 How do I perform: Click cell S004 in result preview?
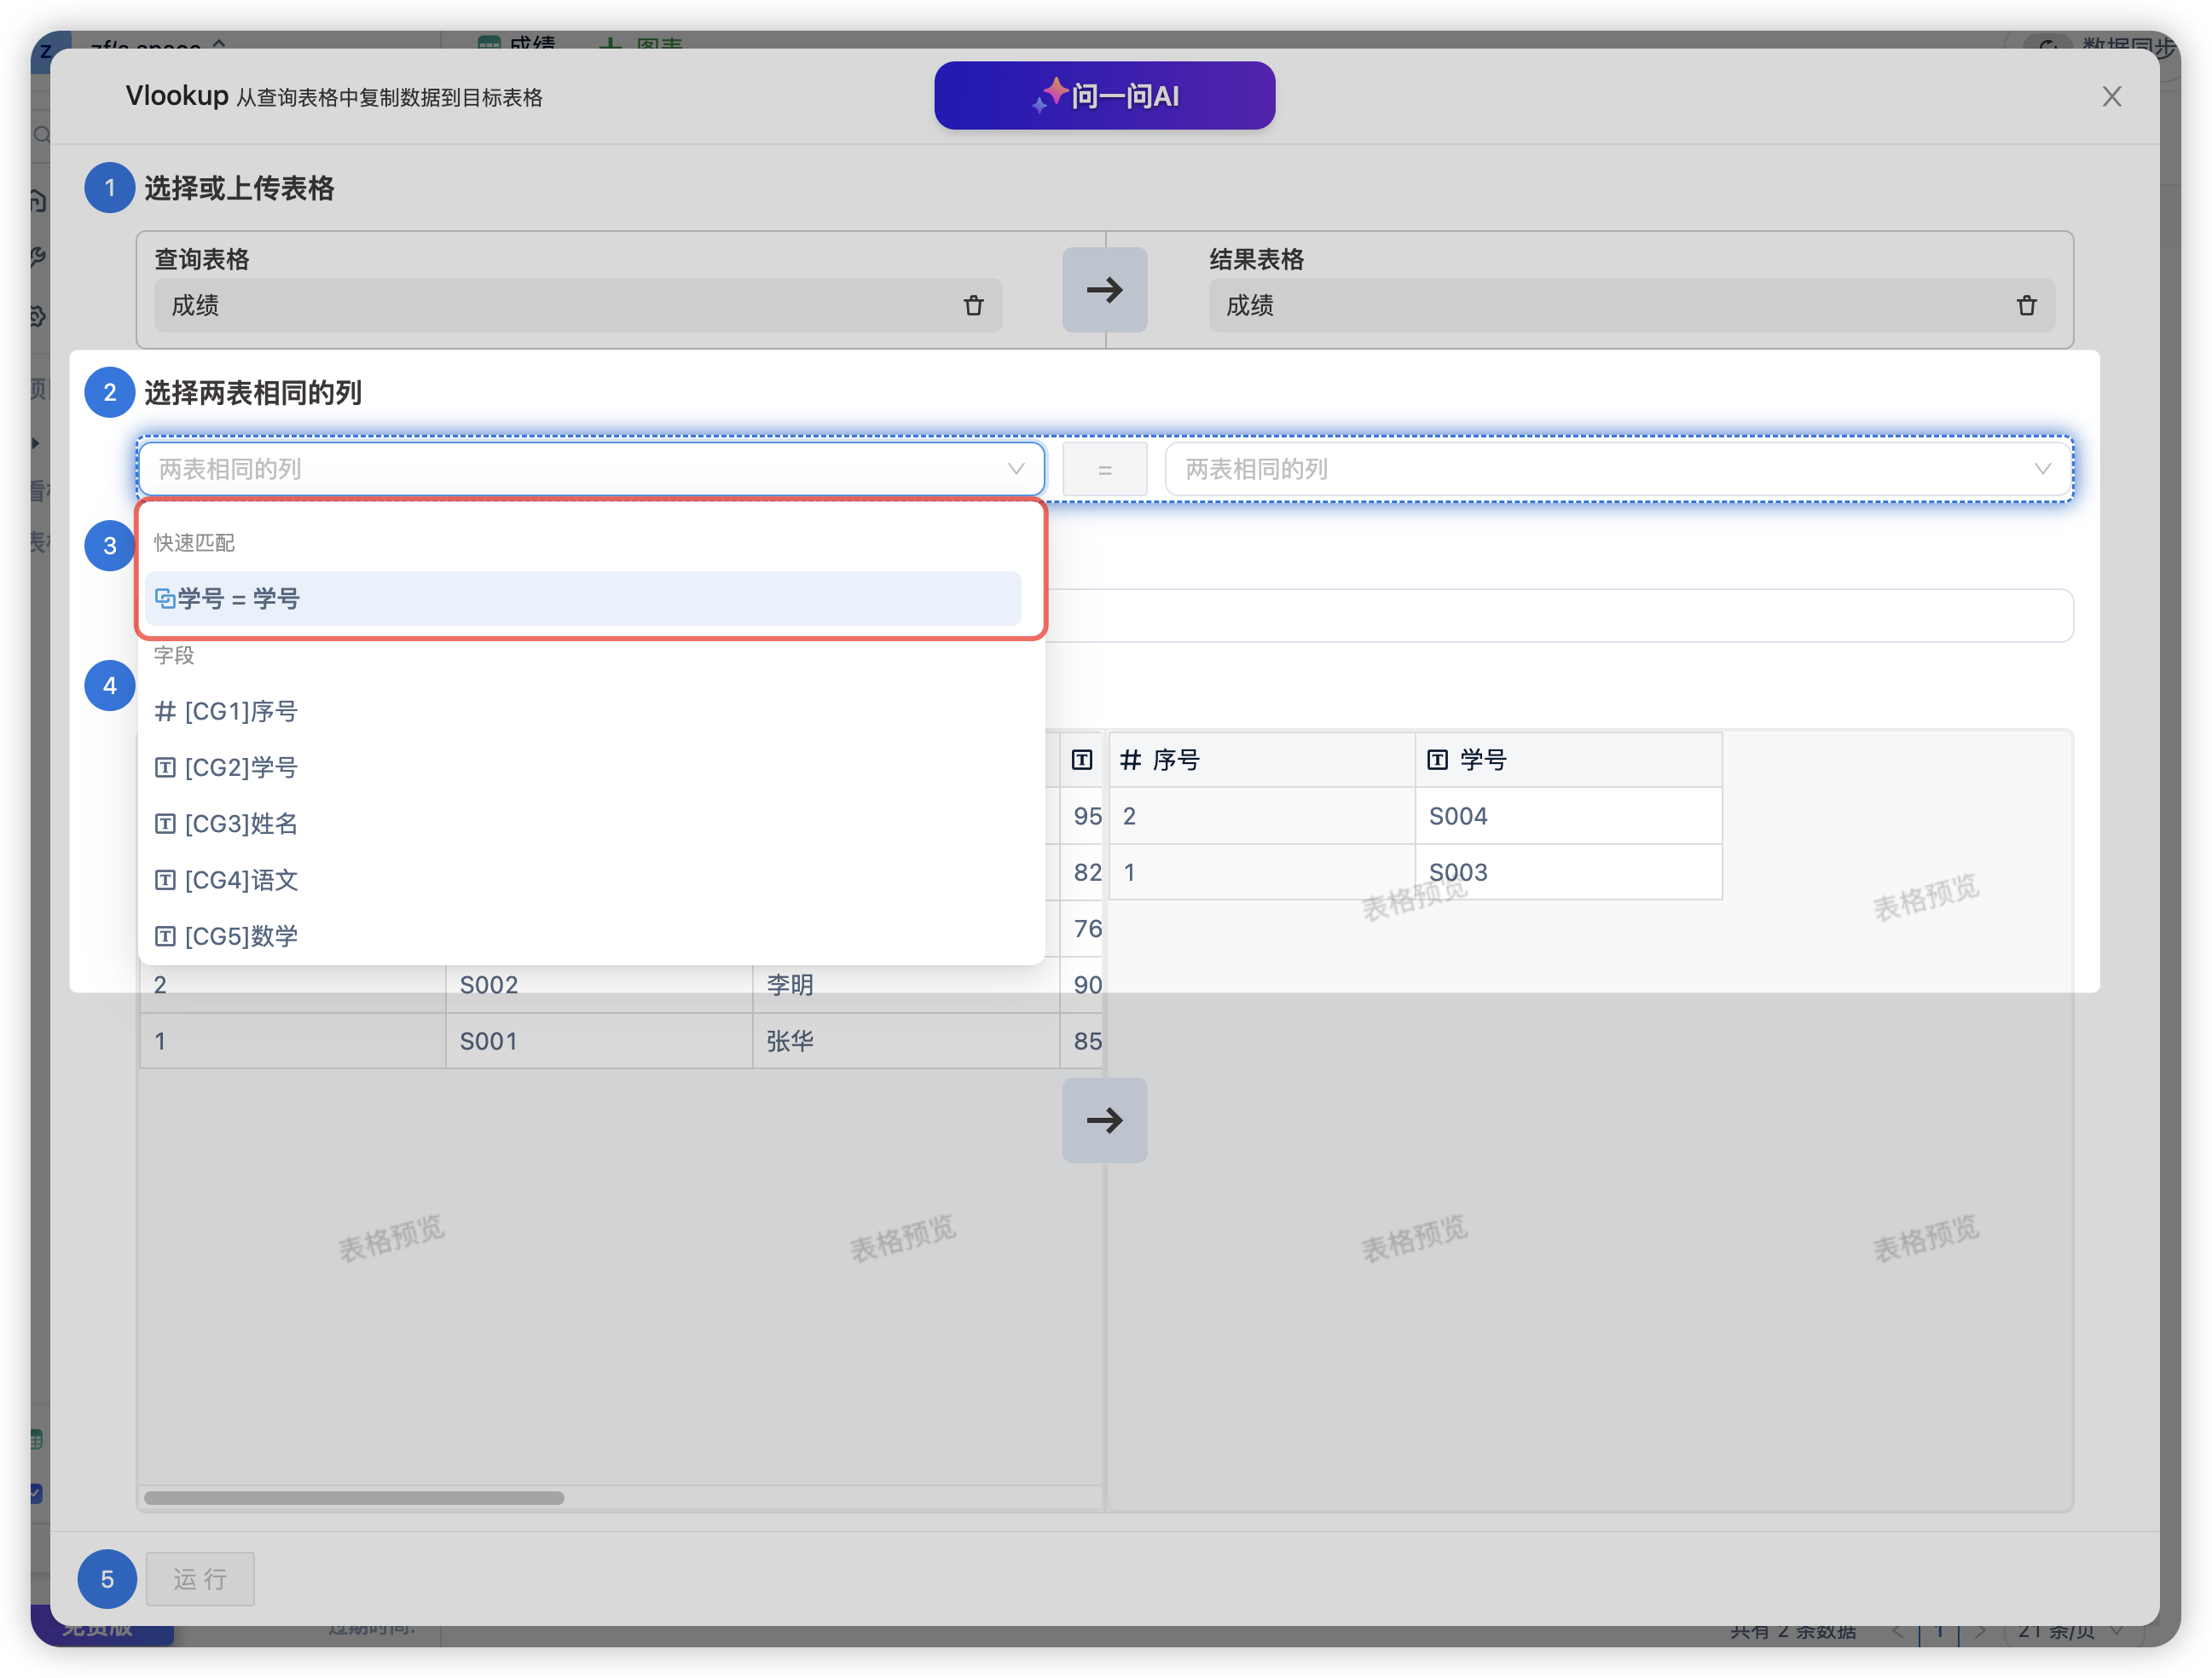click(1568, 816)
